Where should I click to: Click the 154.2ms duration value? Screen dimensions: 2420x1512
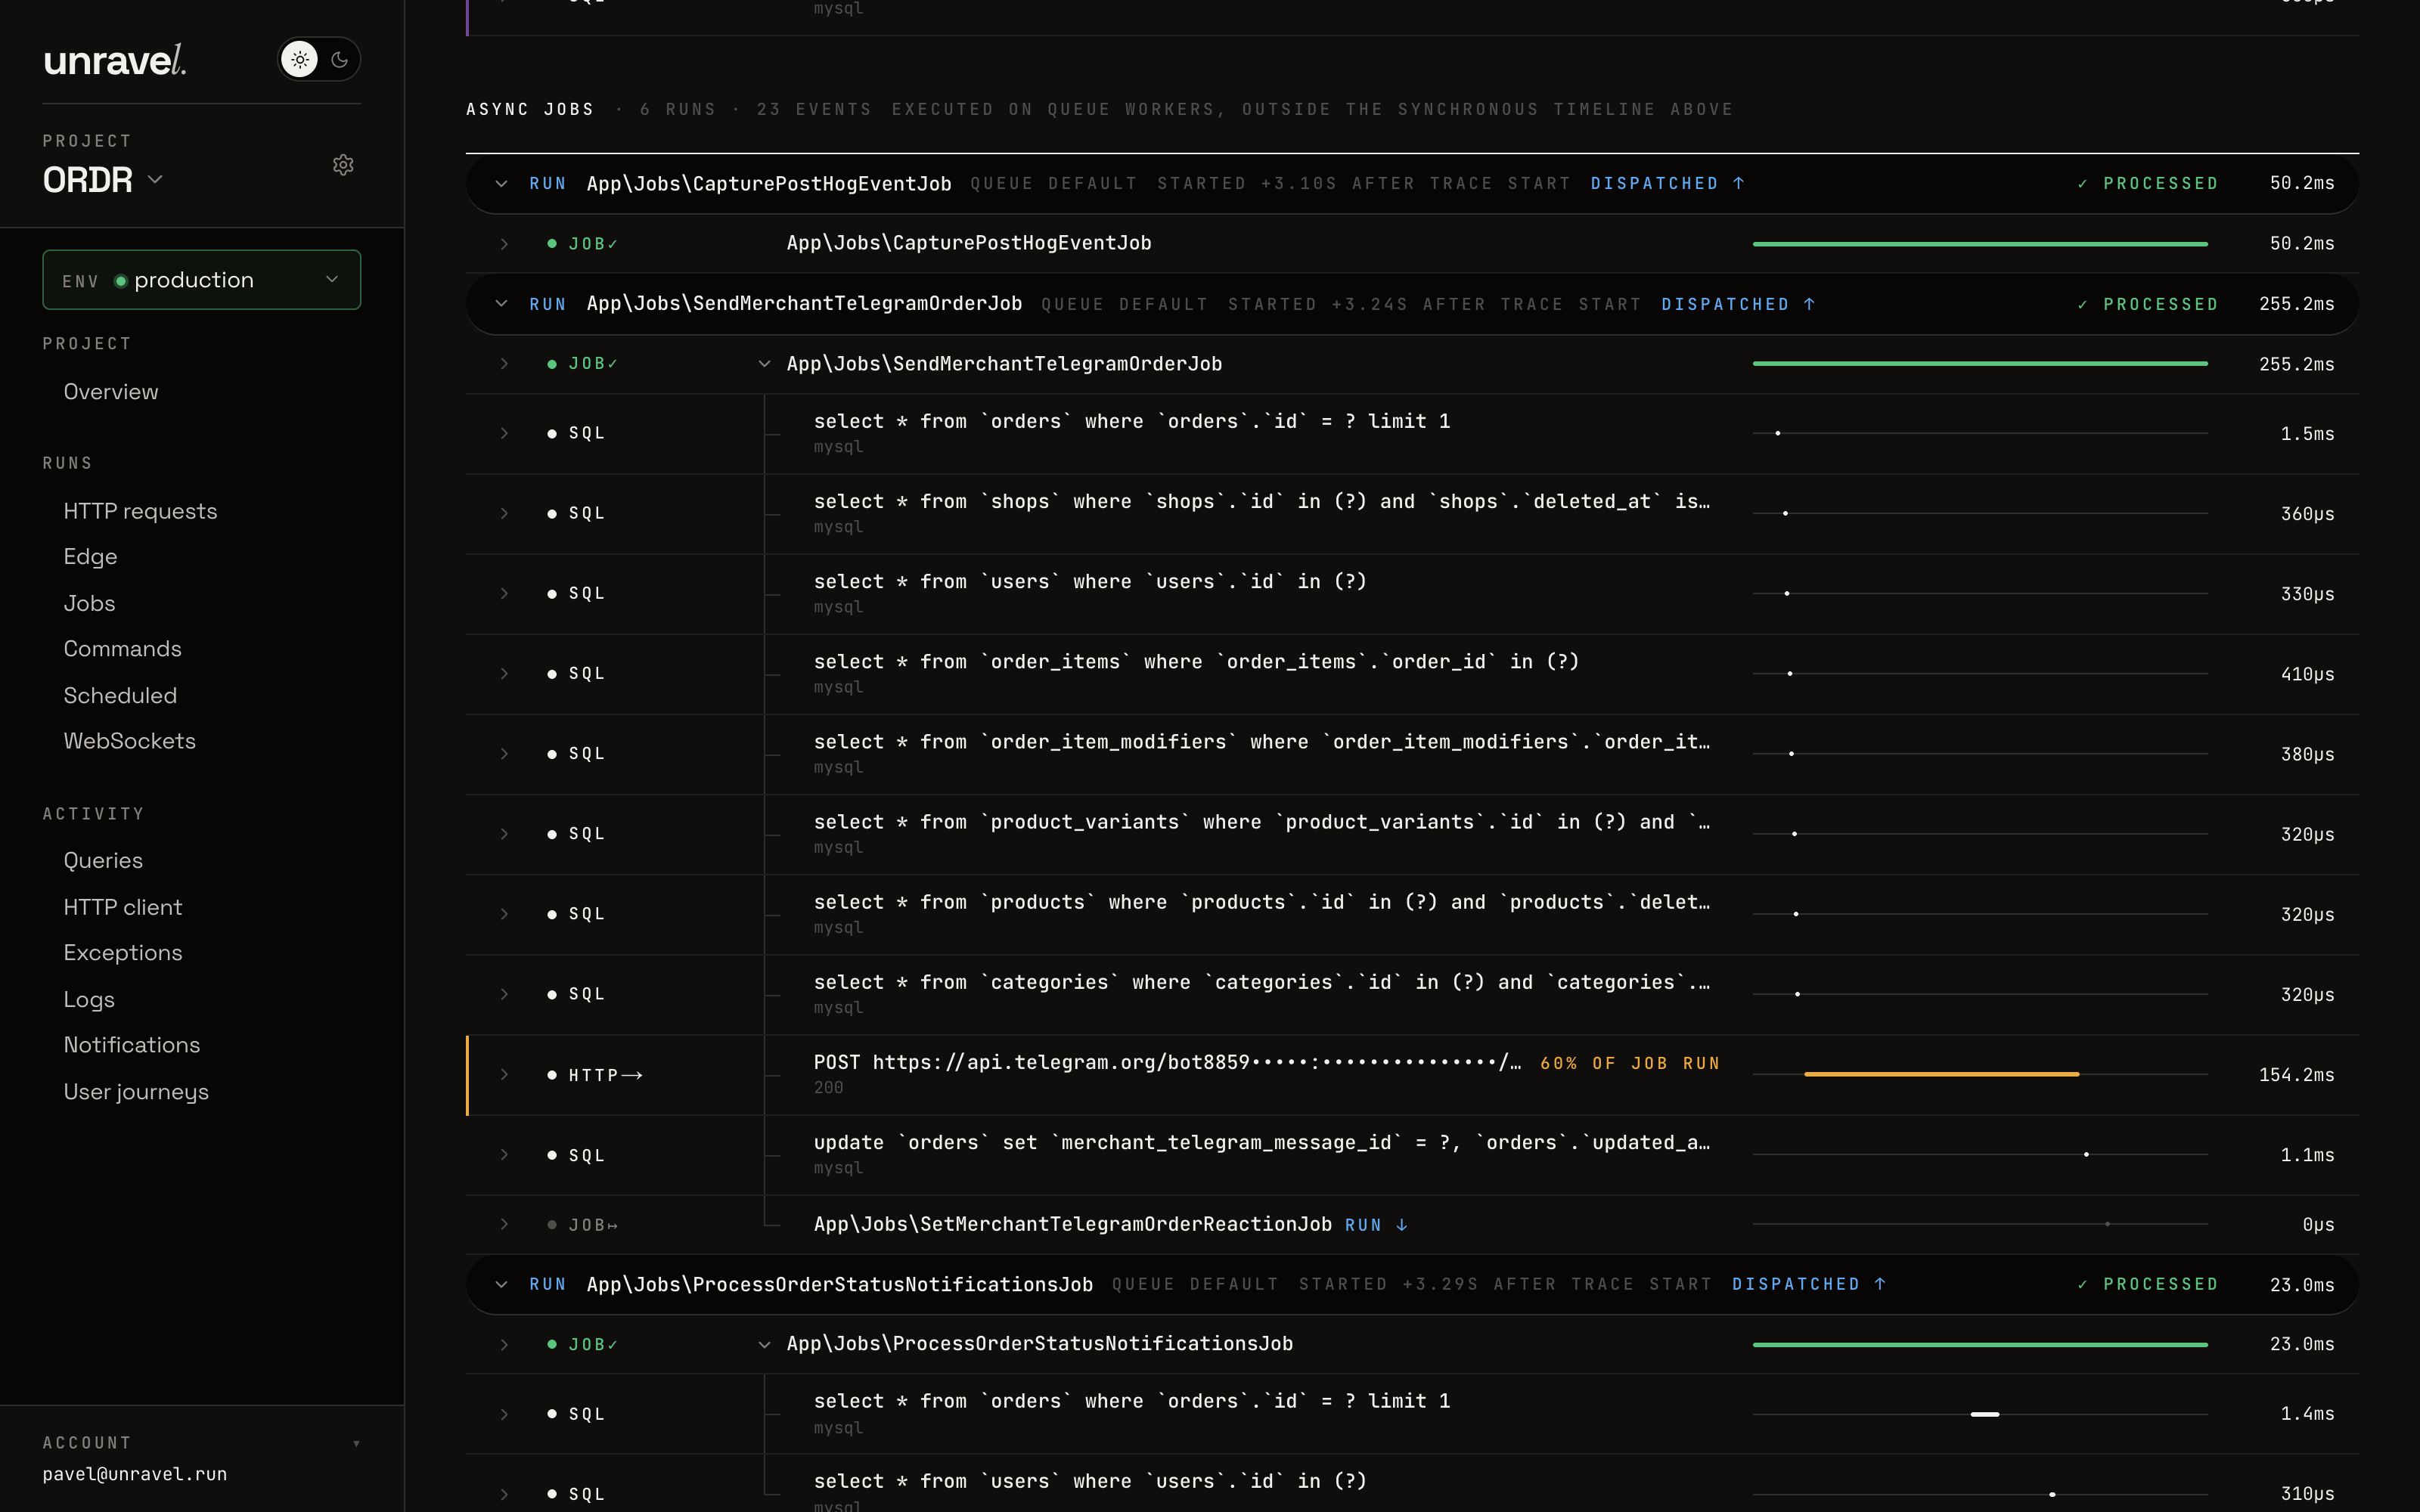pyautogui.click(x=2296, y=1075)
